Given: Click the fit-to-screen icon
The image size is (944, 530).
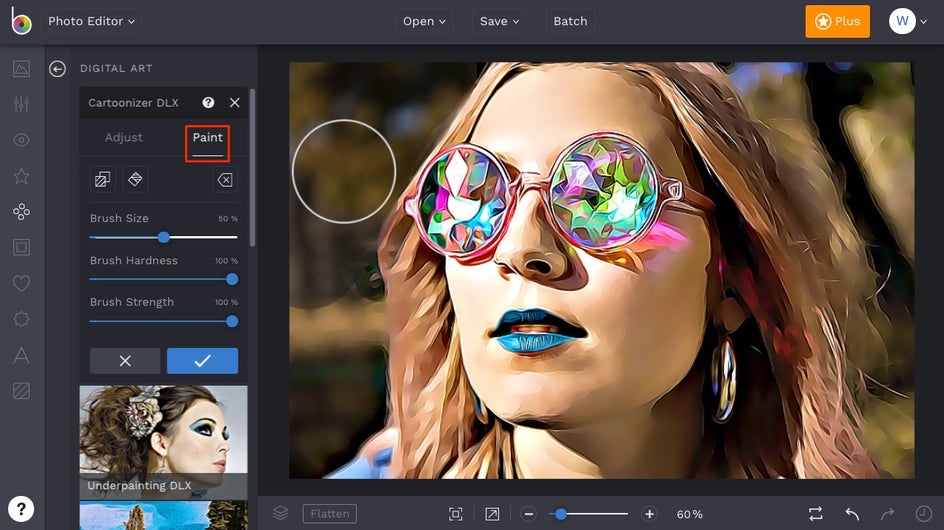Looking at the screenshot, I should tap(456, 514).
